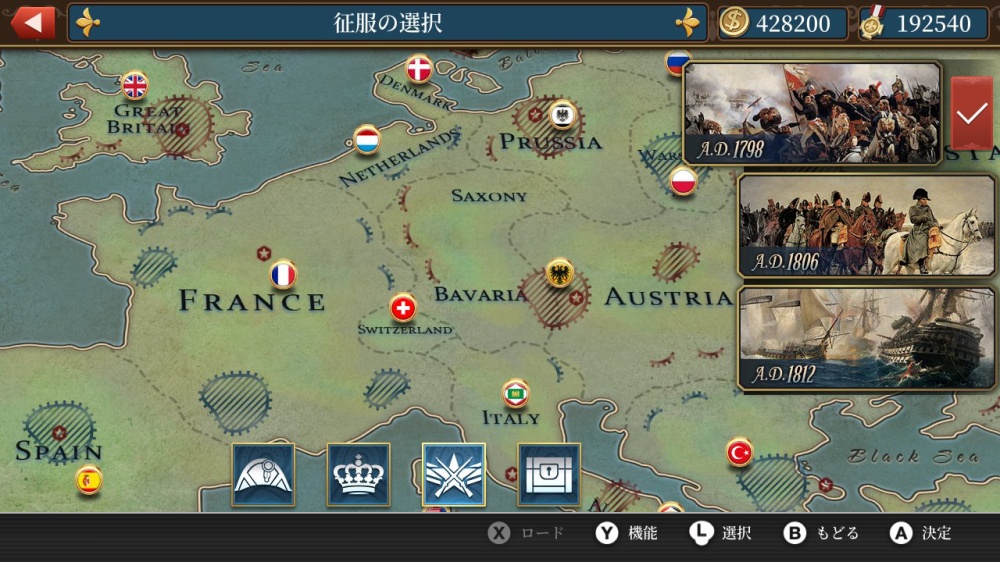This screenshot has height=562, width=1000.
Task: Select the Ottoman Turkey flag marker
Action: tap(739, 453)
